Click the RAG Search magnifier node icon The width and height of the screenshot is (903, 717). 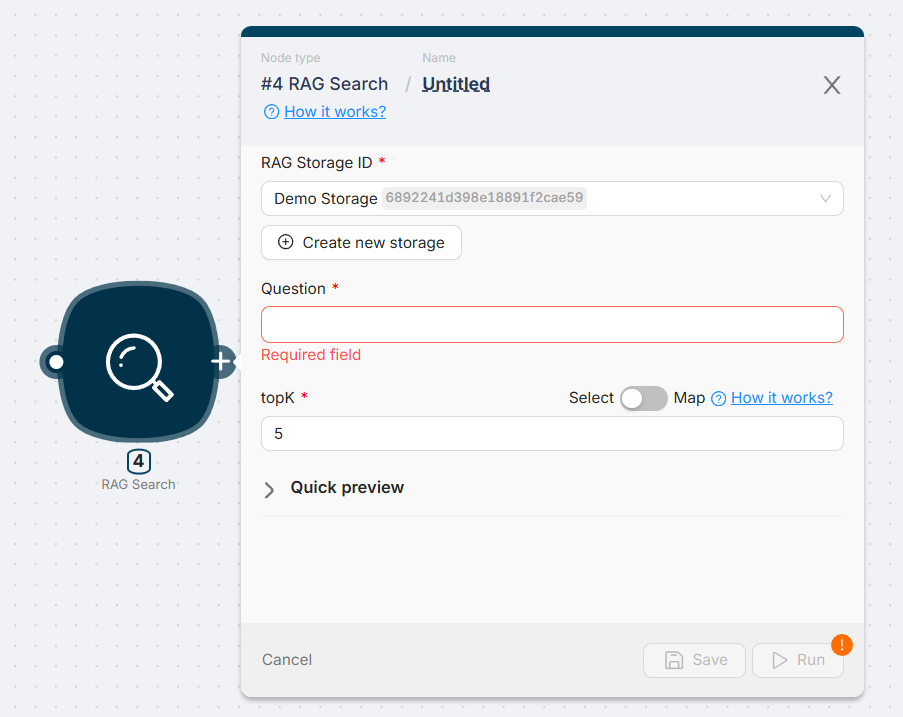tap(138, 361)
